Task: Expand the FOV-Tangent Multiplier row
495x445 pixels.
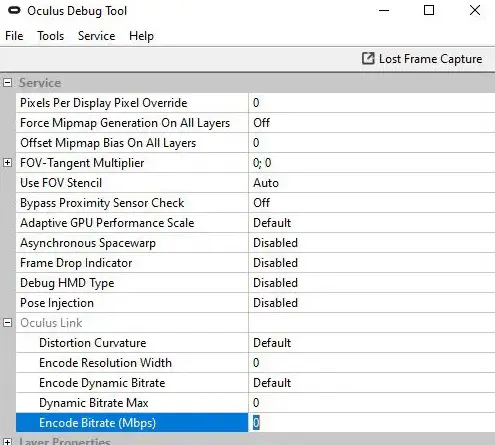Action: coord(7,163)
